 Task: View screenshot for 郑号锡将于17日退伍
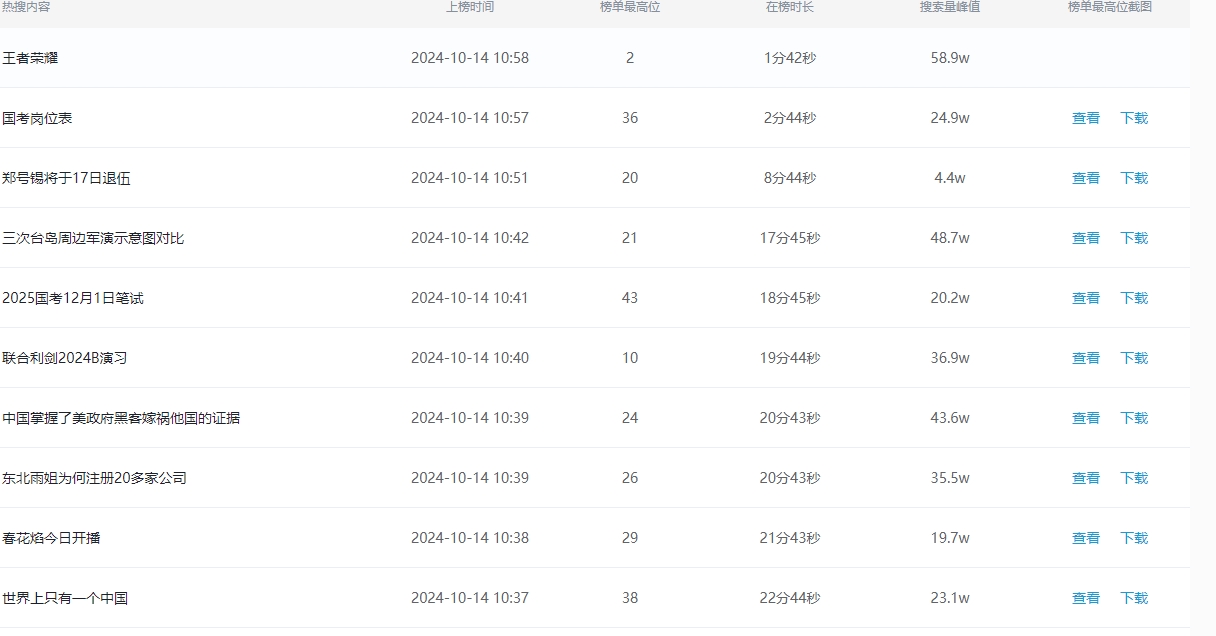(x=1086, y=178)
